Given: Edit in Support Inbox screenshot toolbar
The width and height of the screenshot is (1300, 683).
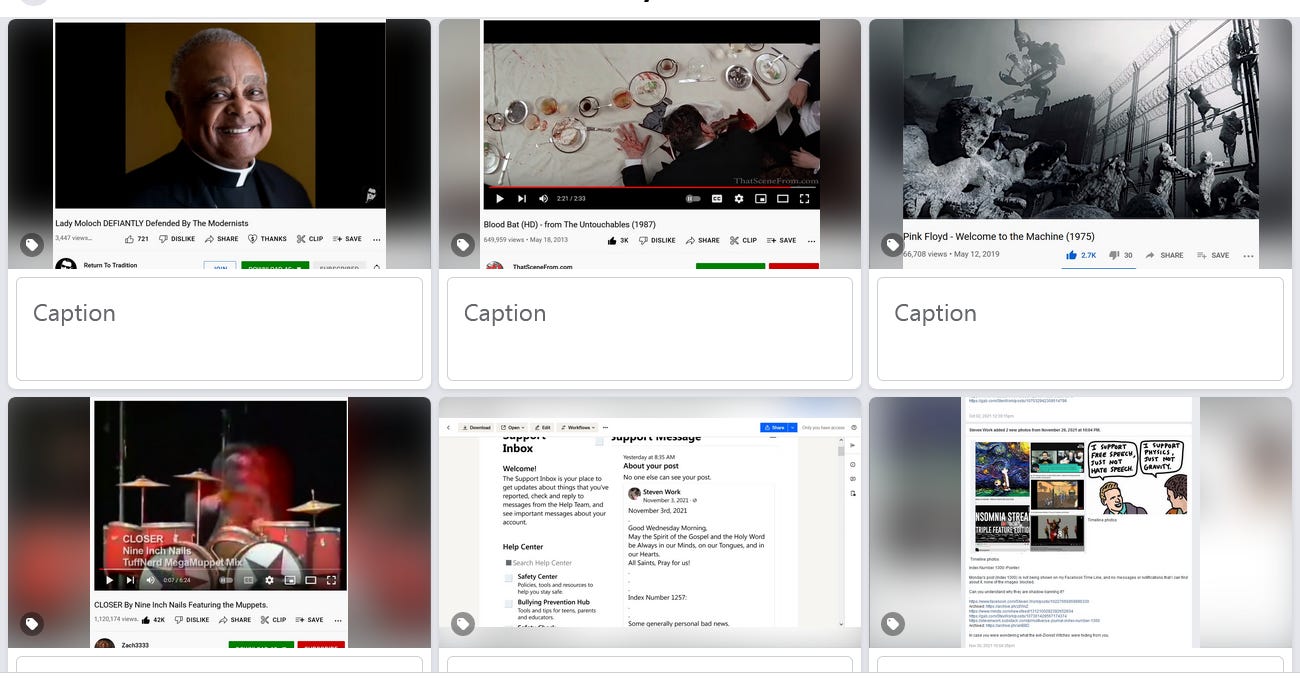Looking at the screenshot, I should click(543, 427).
